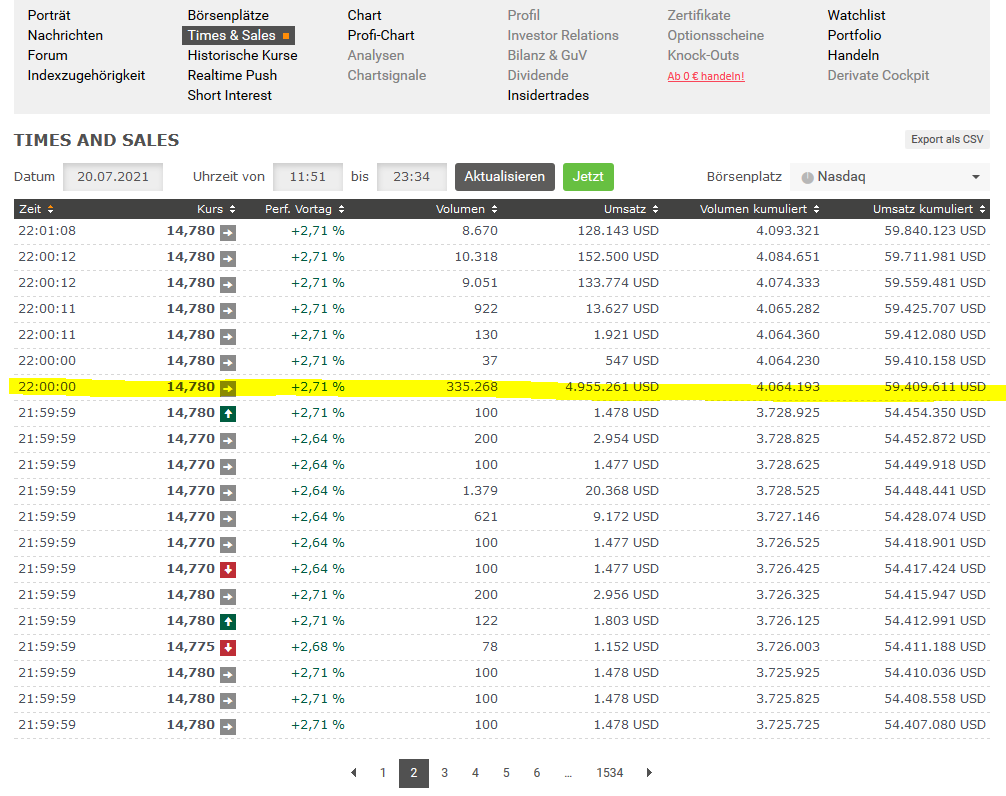
Task: Open the Forum link
Action: click(47, 55)
